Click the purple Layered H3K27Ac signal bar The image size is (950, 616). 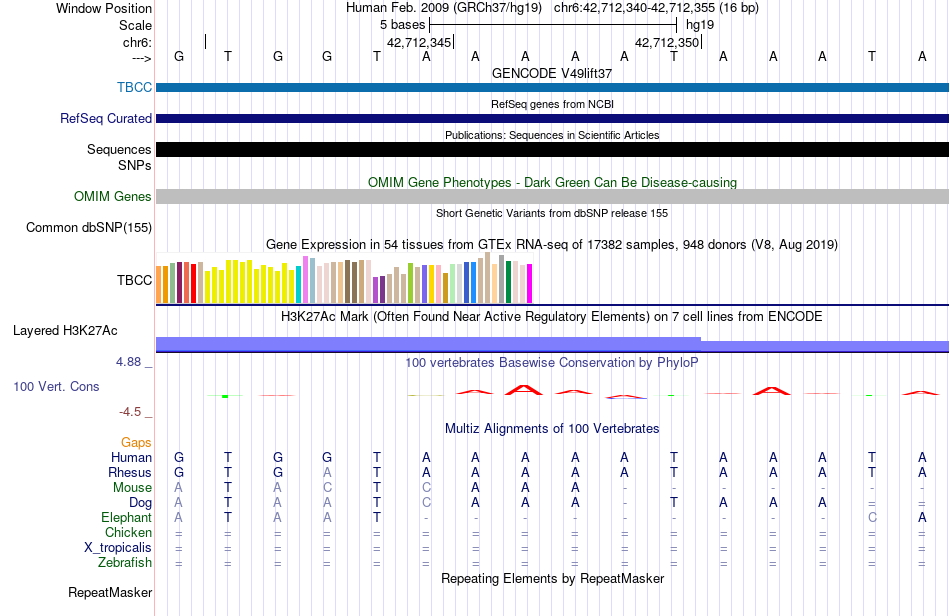(x=552, y=345)
